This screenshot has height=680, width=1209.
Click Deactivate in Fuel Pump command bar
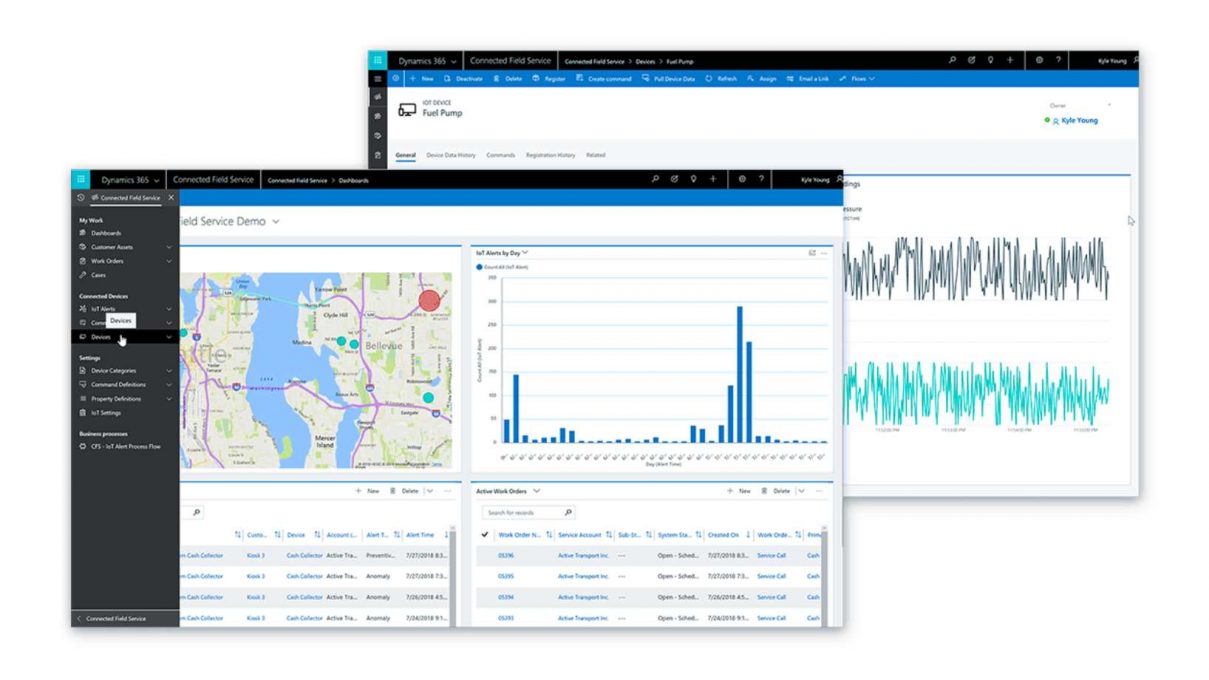click(464, 78)
